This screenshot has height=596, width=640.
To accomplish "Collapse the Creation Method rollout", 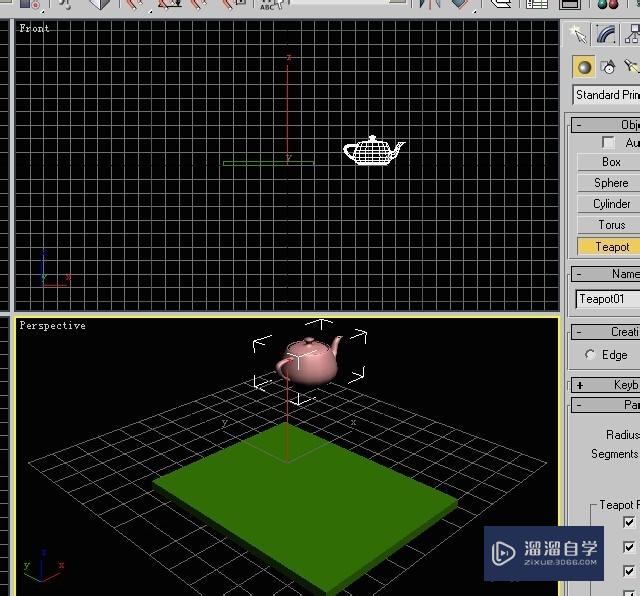I will coord(606,332).
